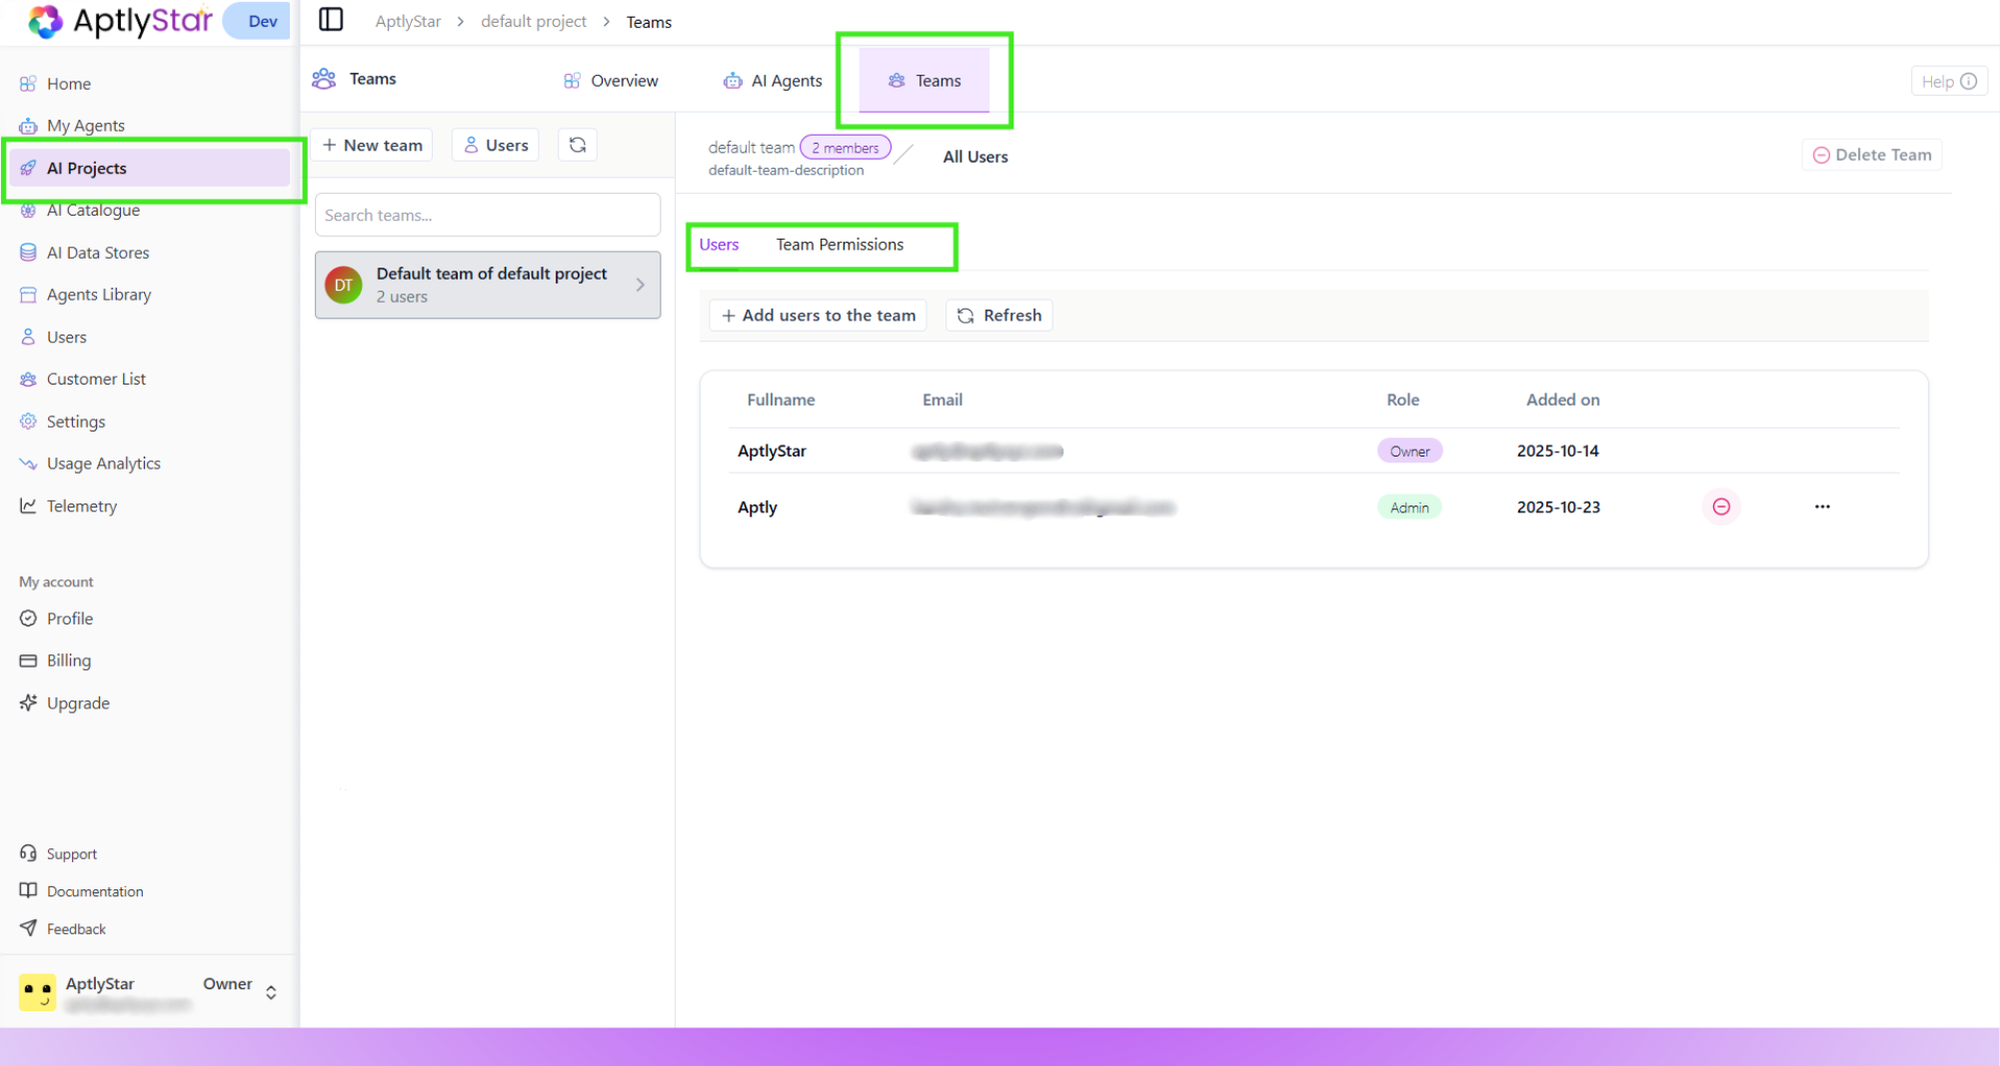Click the 2025-10-23 added date

point(1558,507)
